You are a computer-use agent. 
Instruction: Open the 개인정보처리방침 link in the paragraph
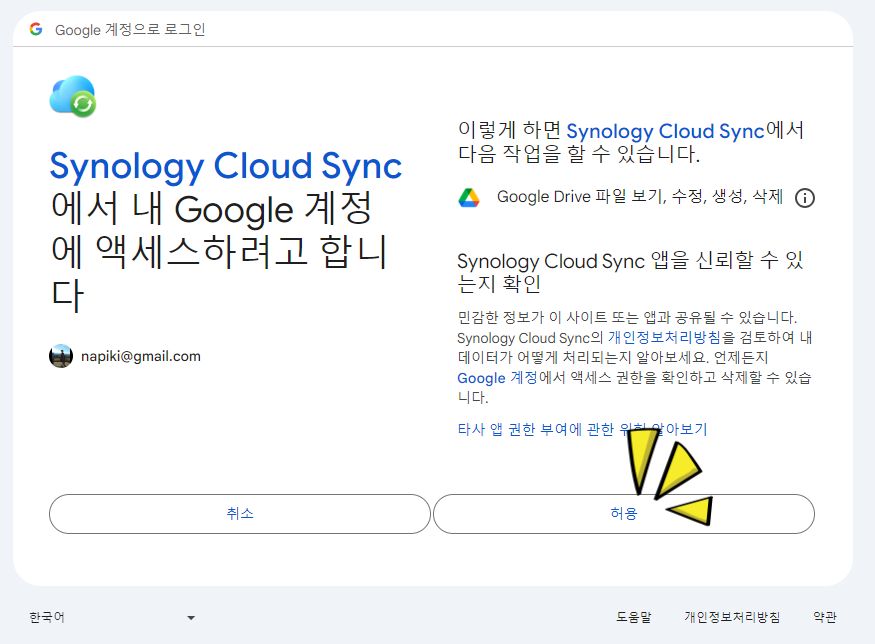pyautogui.click(x=664, y=337)
